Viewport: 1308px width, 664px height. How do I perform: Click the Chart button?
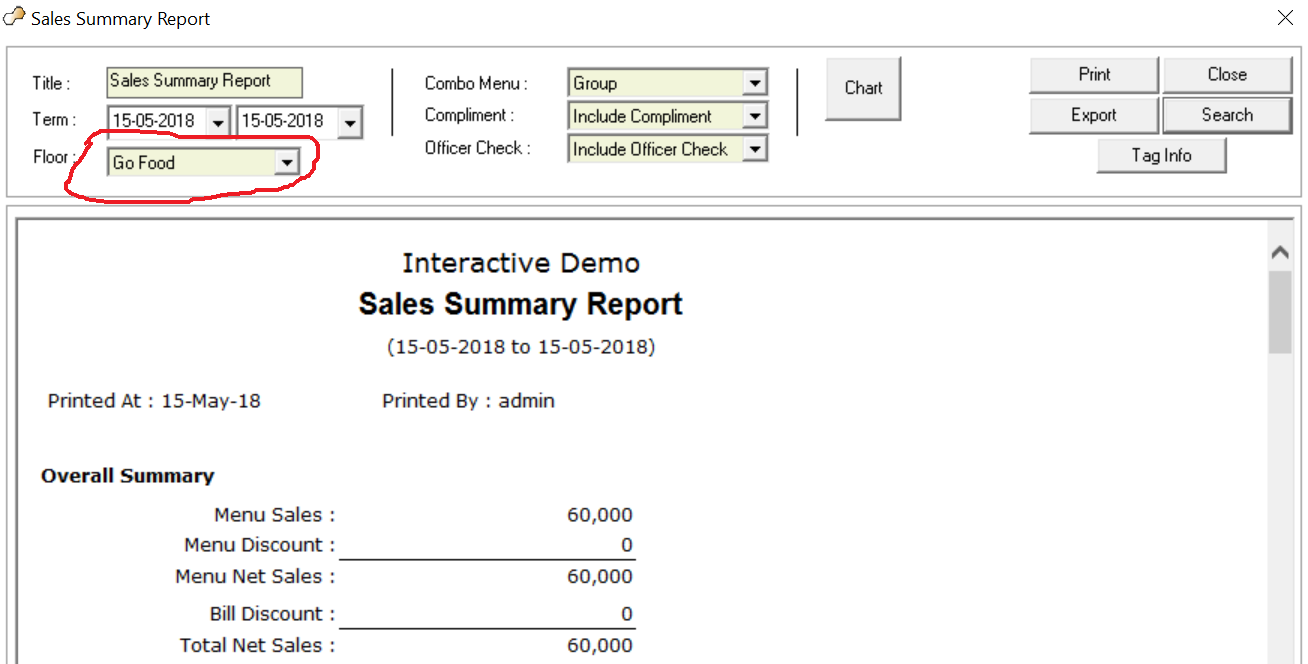tap(863, 88)
